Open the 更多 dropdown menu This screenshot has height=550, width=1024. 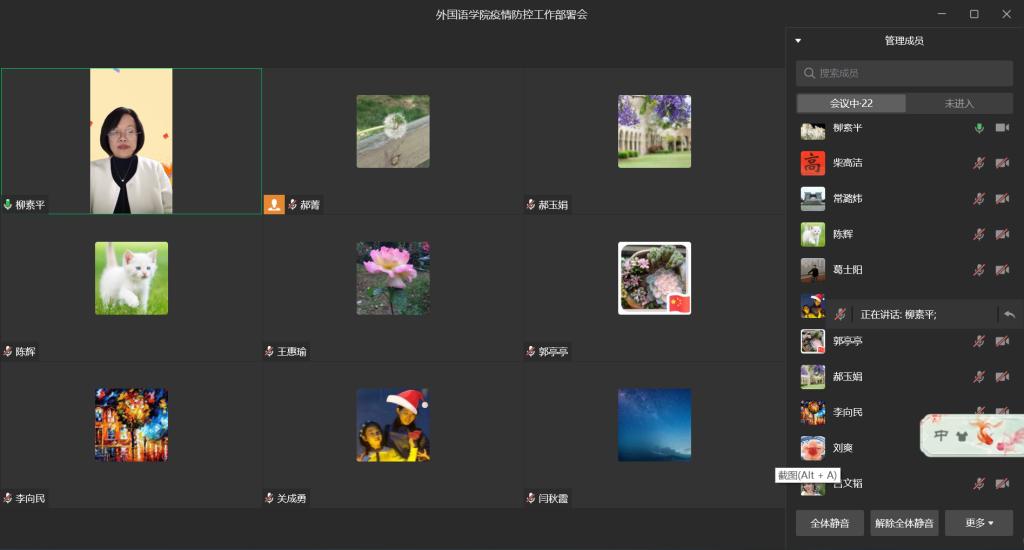coord(978,523)
